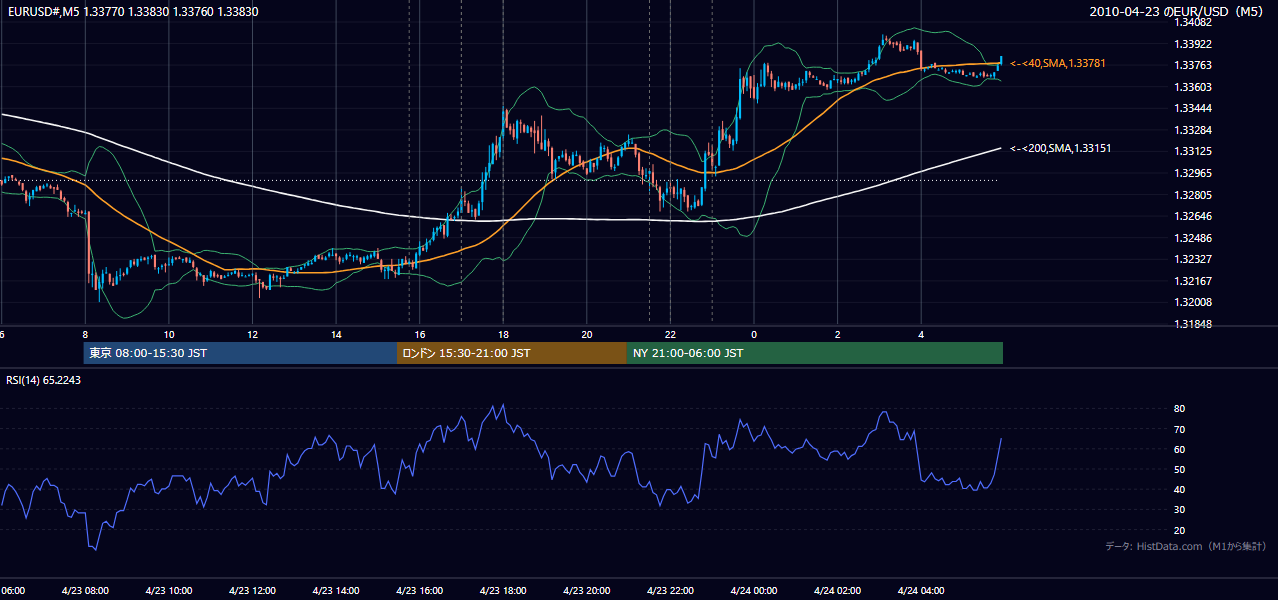Click the NY session bar 21:00-06:00 JST

click(x=814, y=353)
